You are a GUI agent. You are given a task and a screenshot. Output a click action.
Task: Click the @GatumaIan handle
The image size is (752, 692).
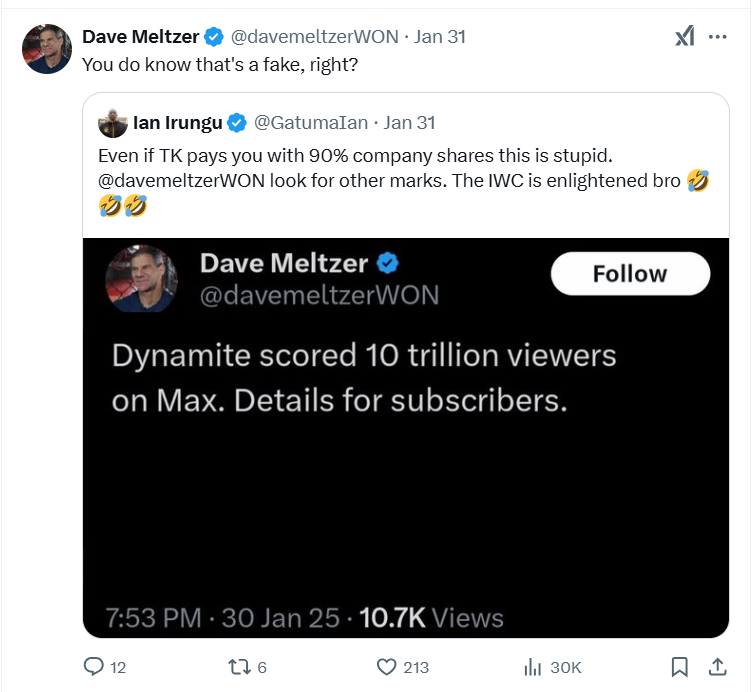click(312, 123)
